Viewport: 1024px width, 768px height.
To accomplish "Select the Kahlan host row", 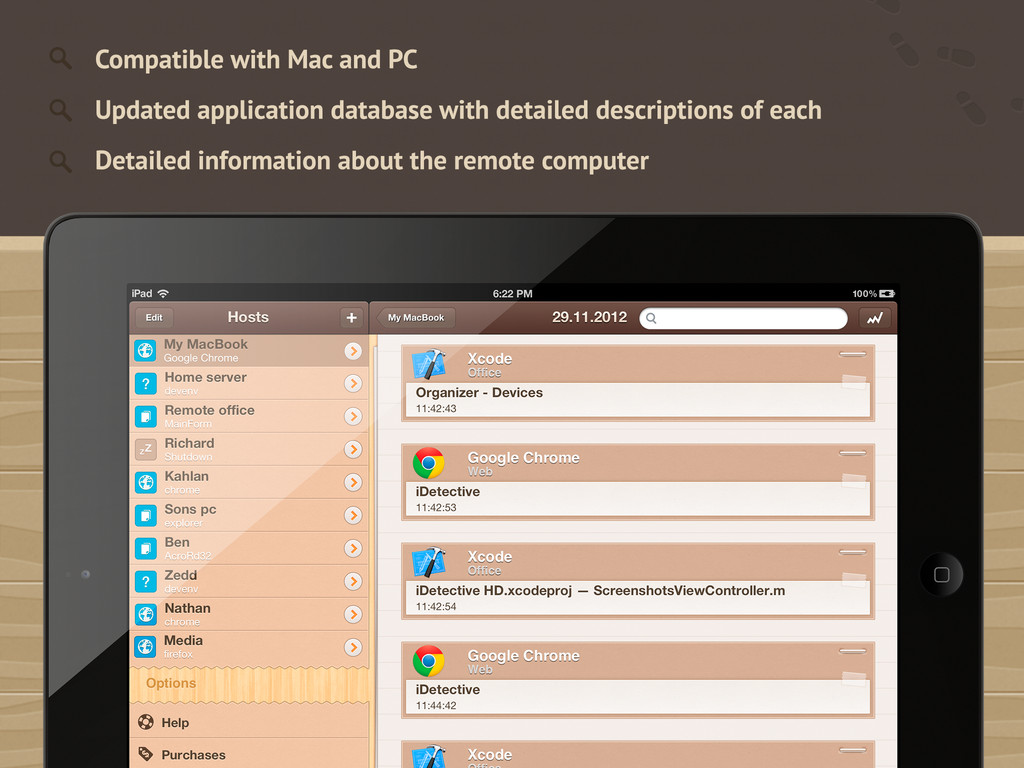I will pos(249,483).
